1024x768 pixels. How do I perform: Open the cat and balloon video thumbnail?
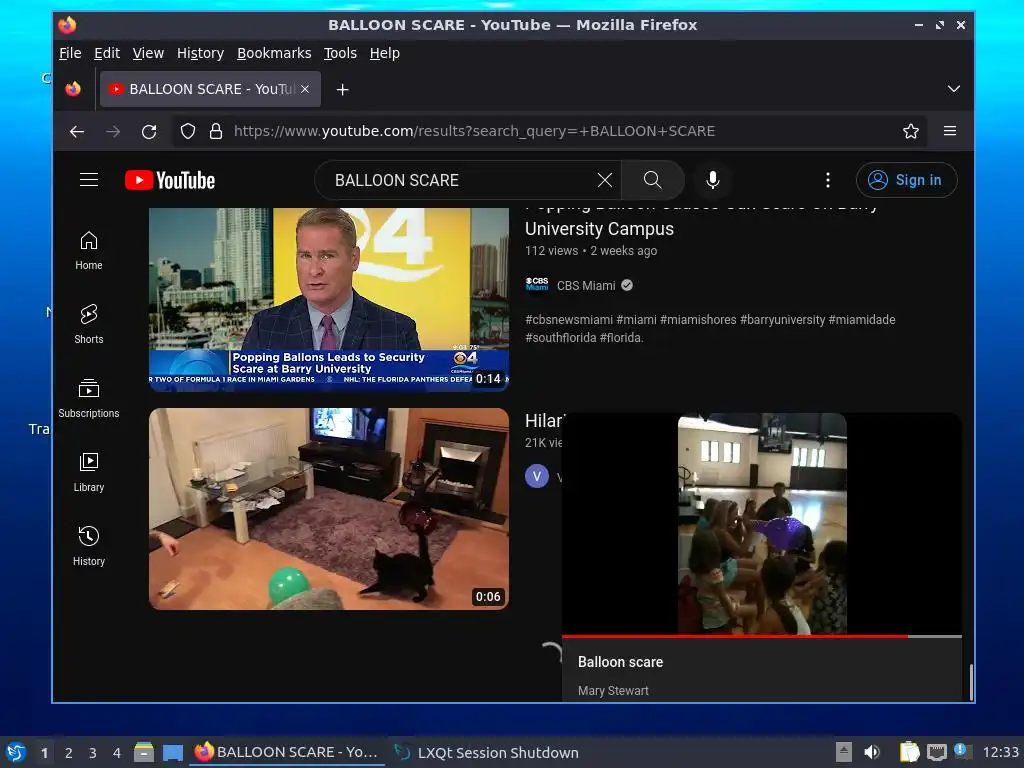[x=328, y=509]
